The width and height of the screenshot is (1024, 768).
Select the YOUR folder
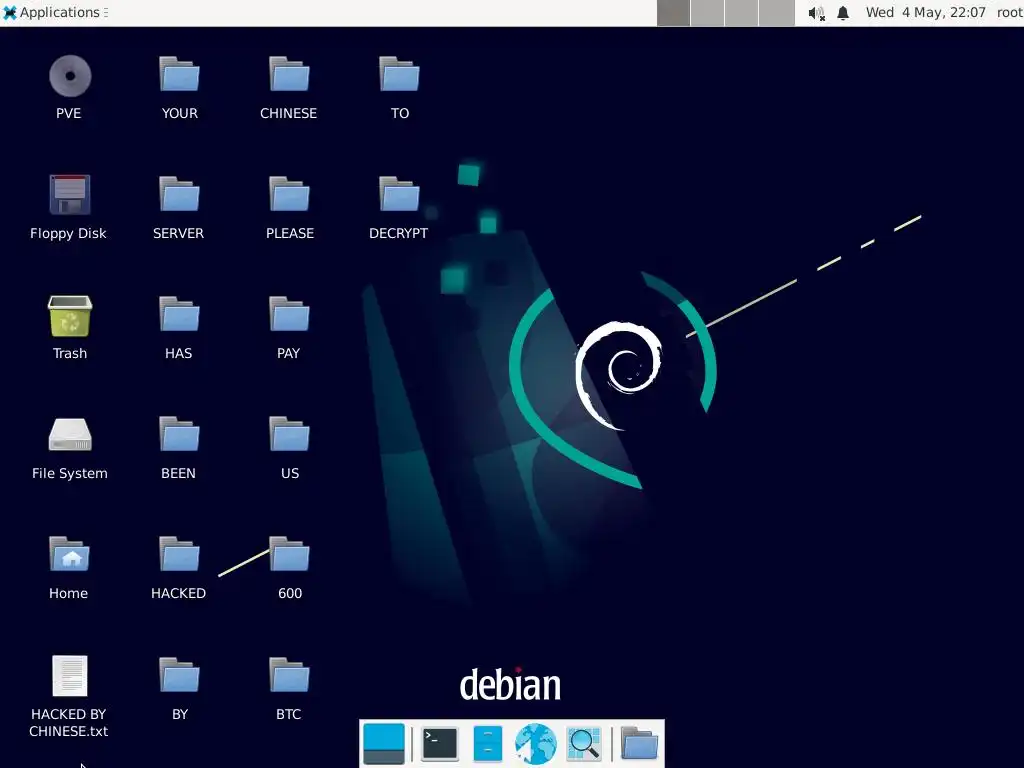pyautogui.click(x=179, y=74)
